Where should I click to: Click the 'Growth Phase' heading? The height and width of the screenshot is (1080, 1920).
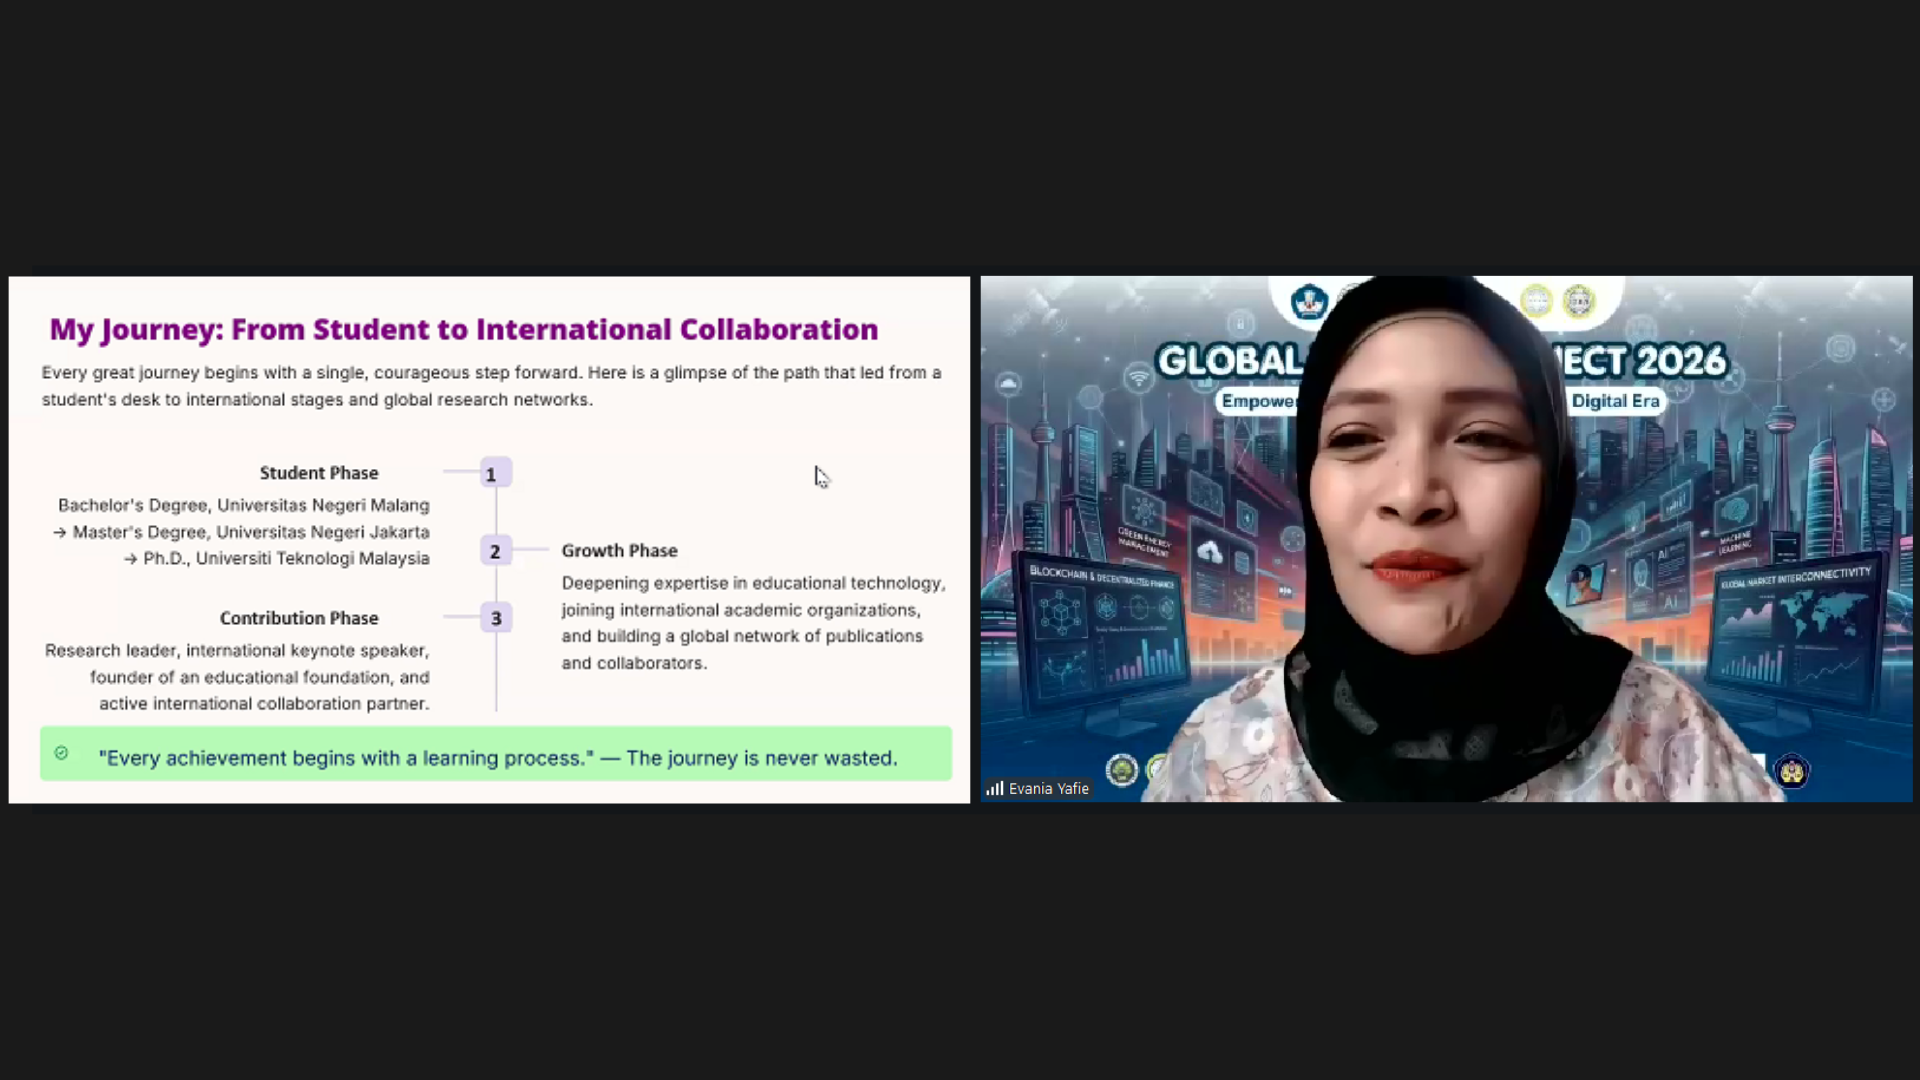tap(619, 551)
